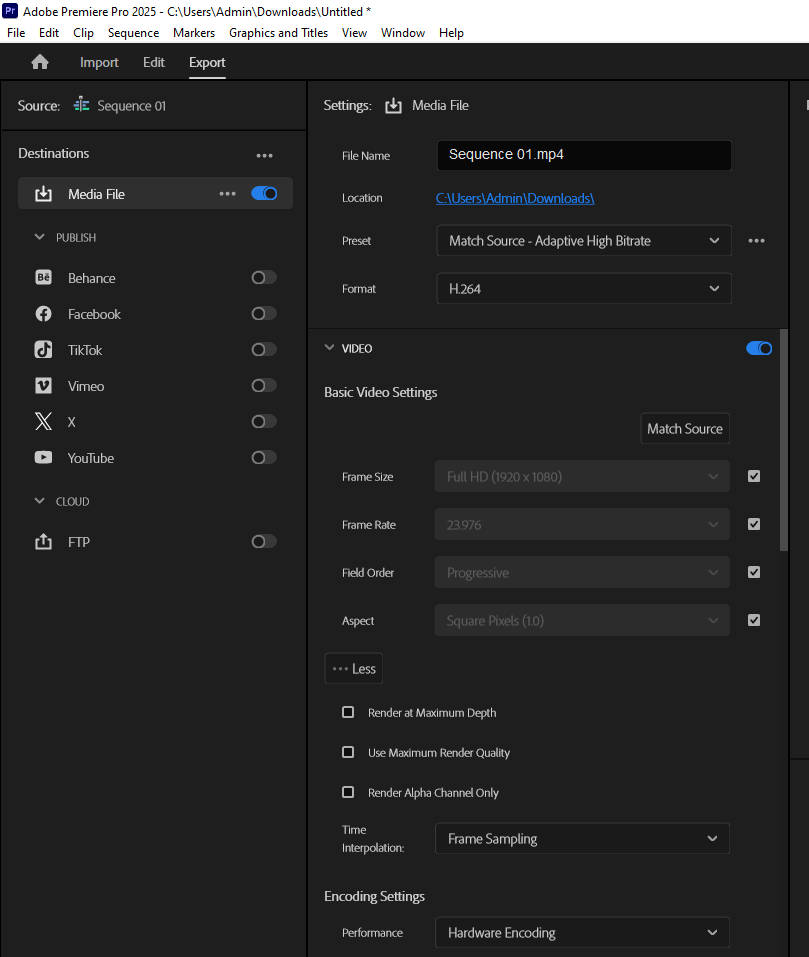
Task: Click the File Name input field
Action: [x=584, y=155]
